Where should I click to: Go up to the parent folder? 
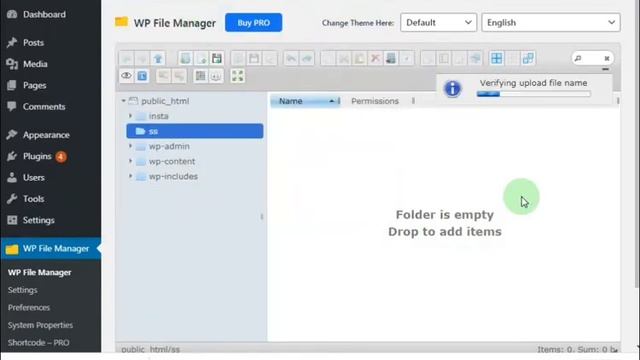[158, 58]
